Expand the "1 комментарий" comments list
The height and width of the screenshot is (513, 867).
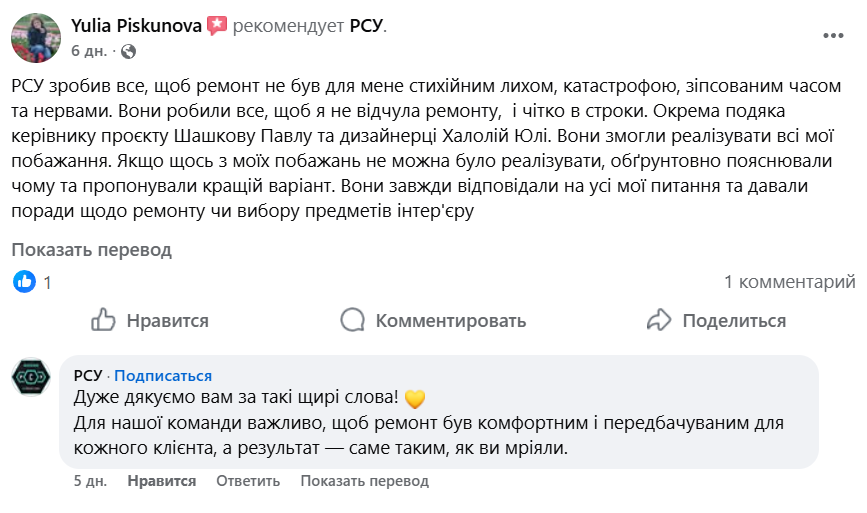click(789, 282)
